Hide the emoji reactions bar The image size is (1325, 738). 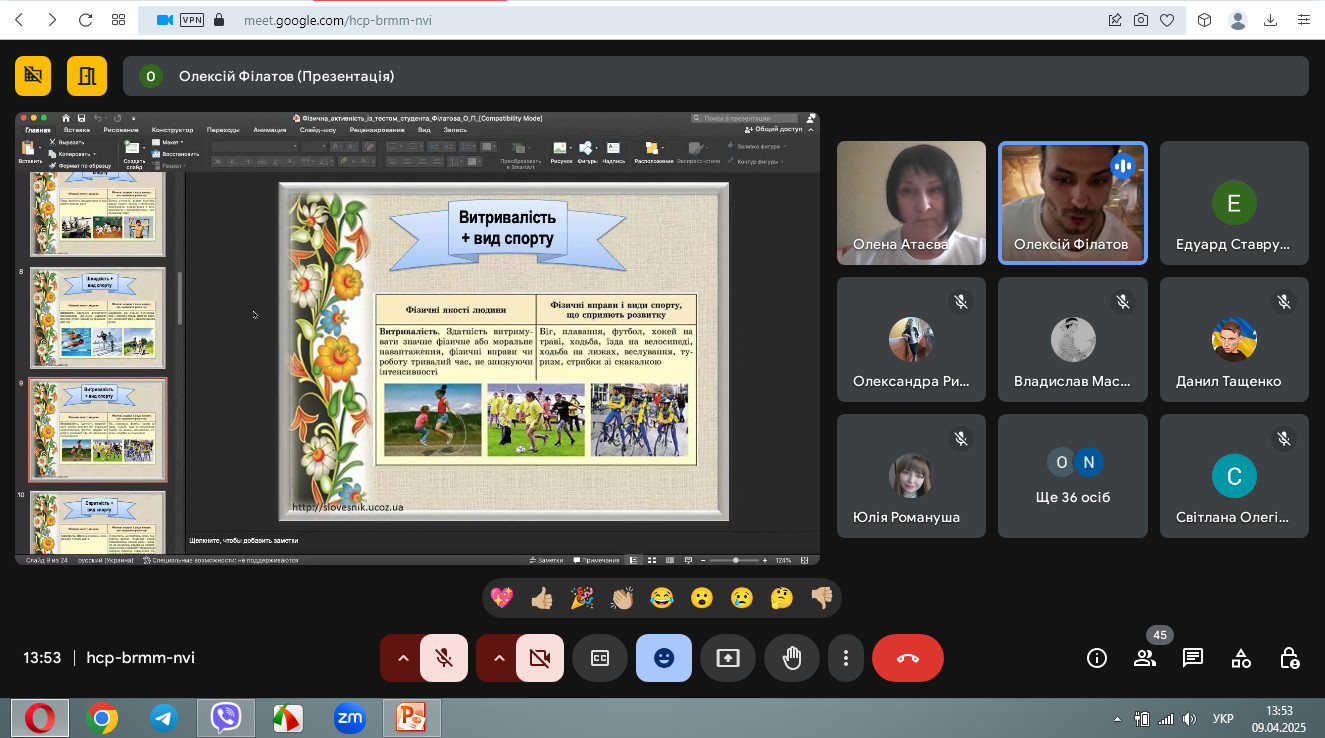pos(664,658)
